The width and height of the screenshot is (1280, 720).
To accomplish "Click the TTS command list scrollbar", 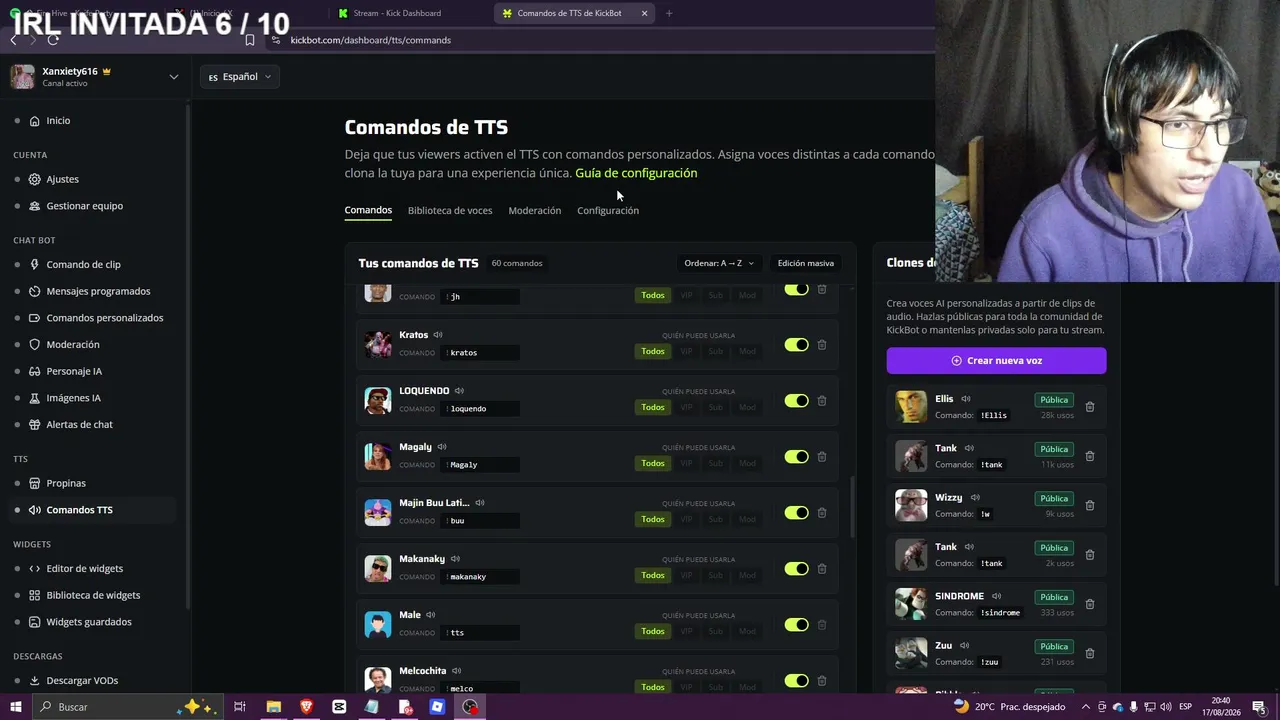I will (x=852, y=508).
